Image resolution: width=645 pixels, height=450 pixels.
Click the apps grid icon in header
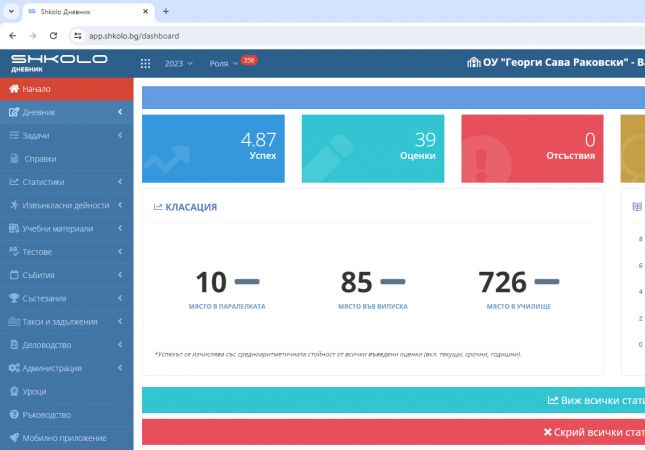click(145, 63)
